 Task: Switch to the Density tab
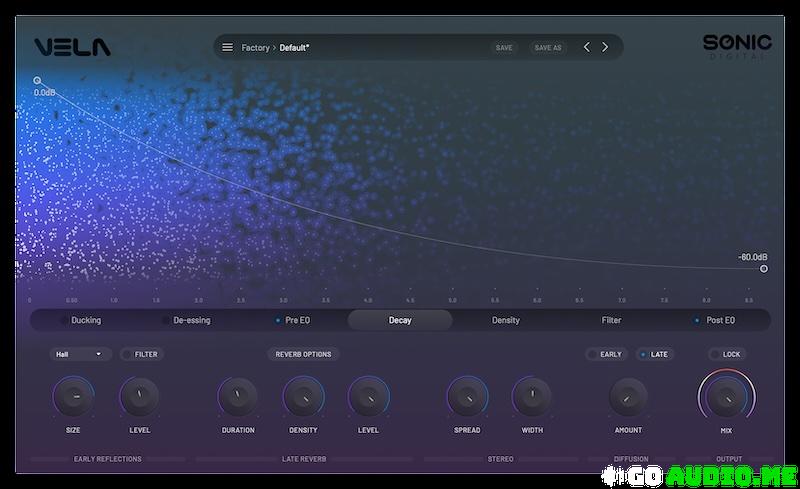(x=506, y=320)
